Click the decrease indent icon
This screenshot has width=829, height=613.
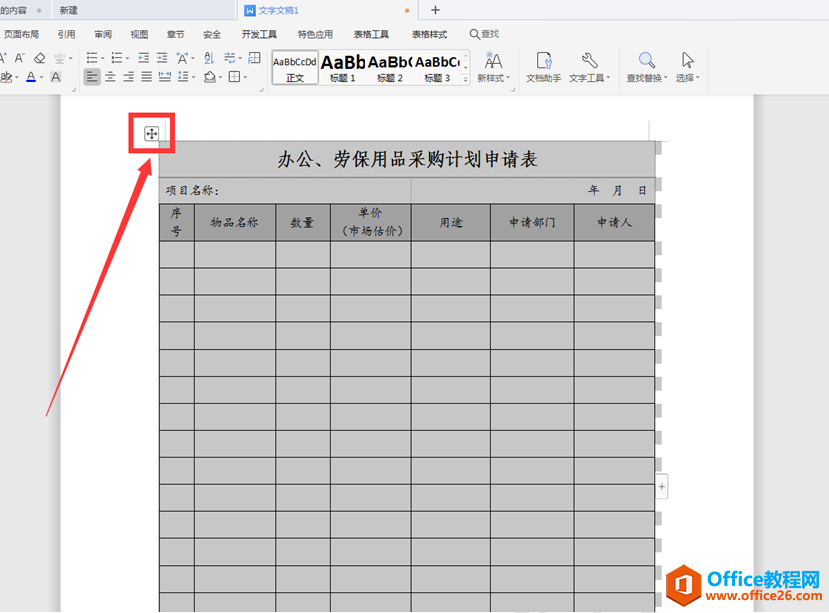143,58
